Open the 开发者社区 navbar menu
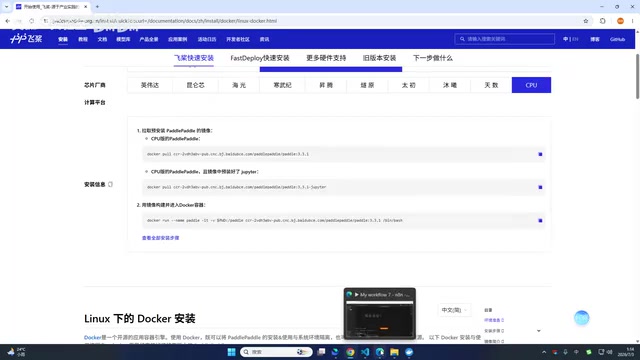The image size is (640, 360). pyautogui.click(x=238, y=39)
